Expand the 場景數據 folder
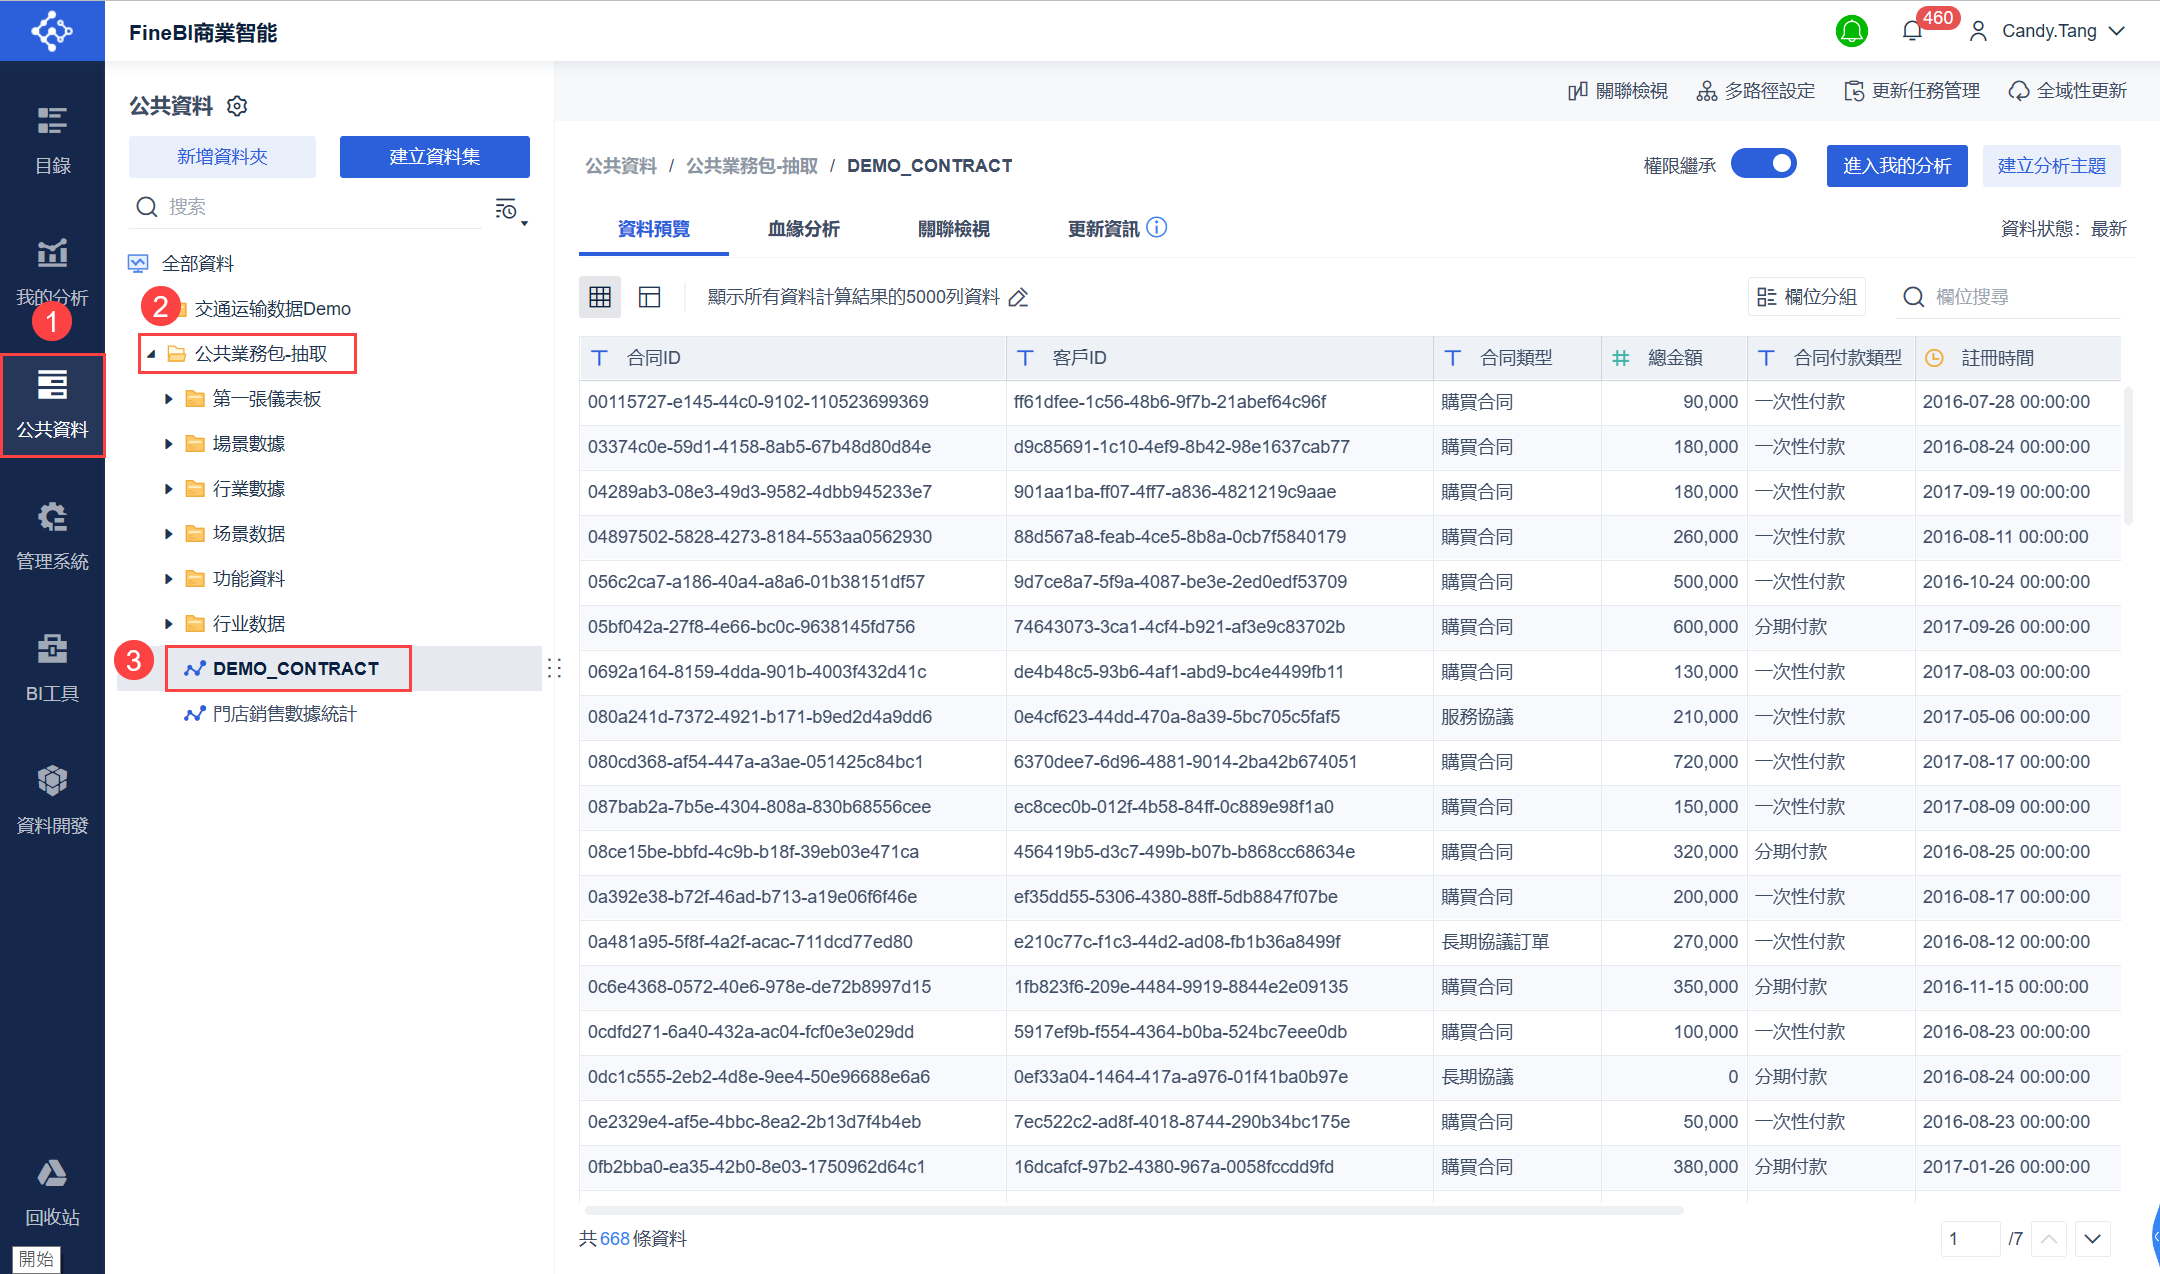The image size is (2160, 1274). pyautogui.click(x=169, y=444)
